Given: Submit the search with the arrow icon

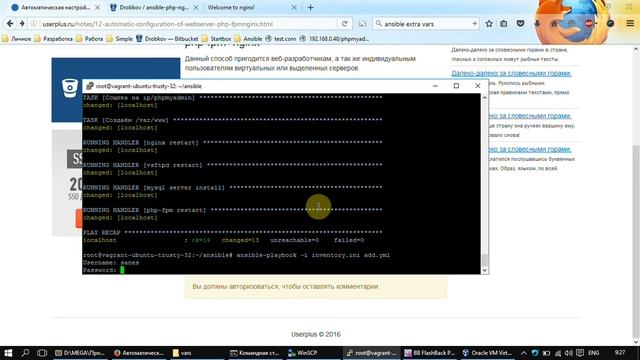Looking at the screenshot, I should pos(474,24).
